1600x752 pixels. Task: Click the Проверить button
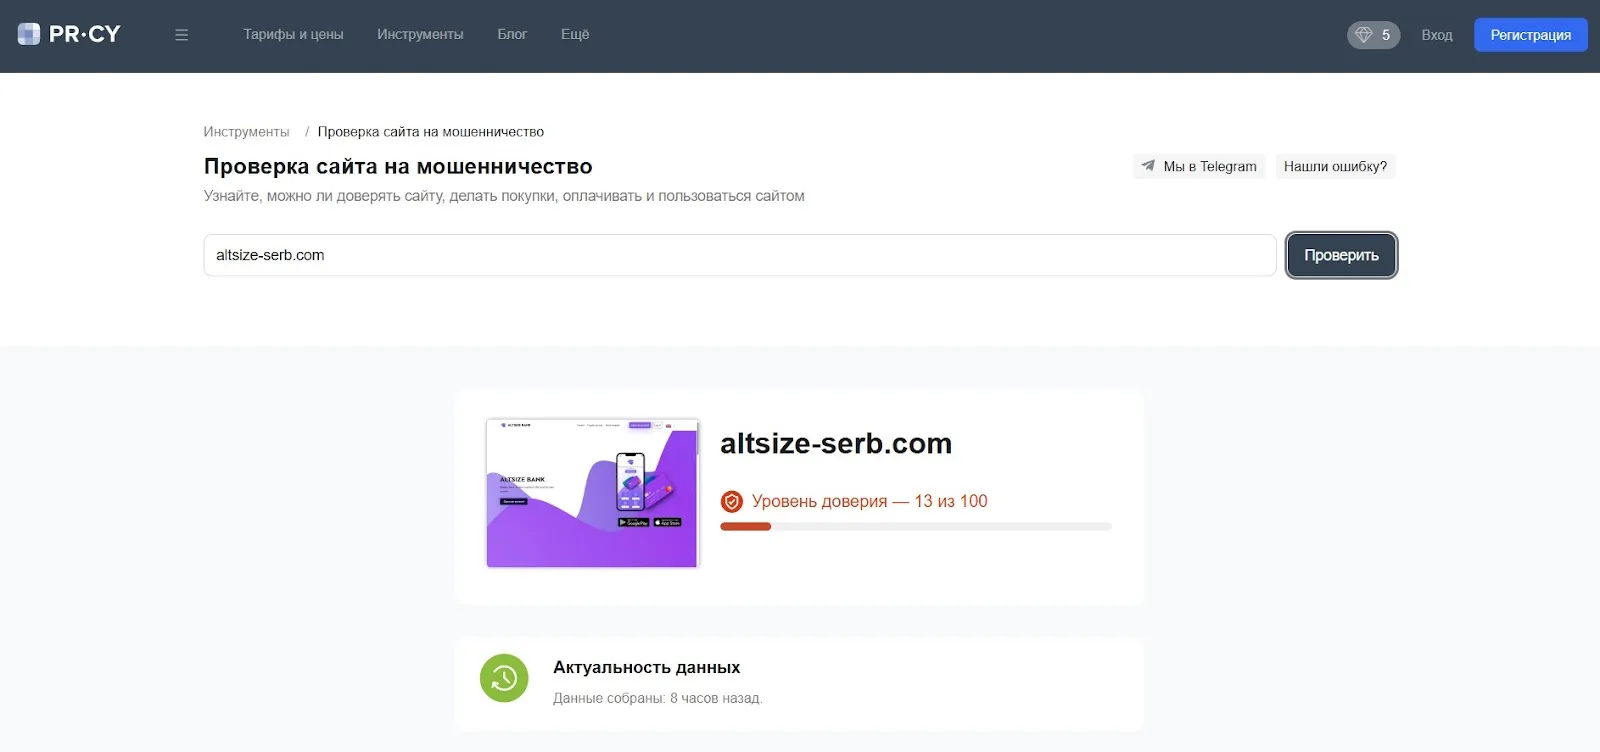pos(1341,255)
